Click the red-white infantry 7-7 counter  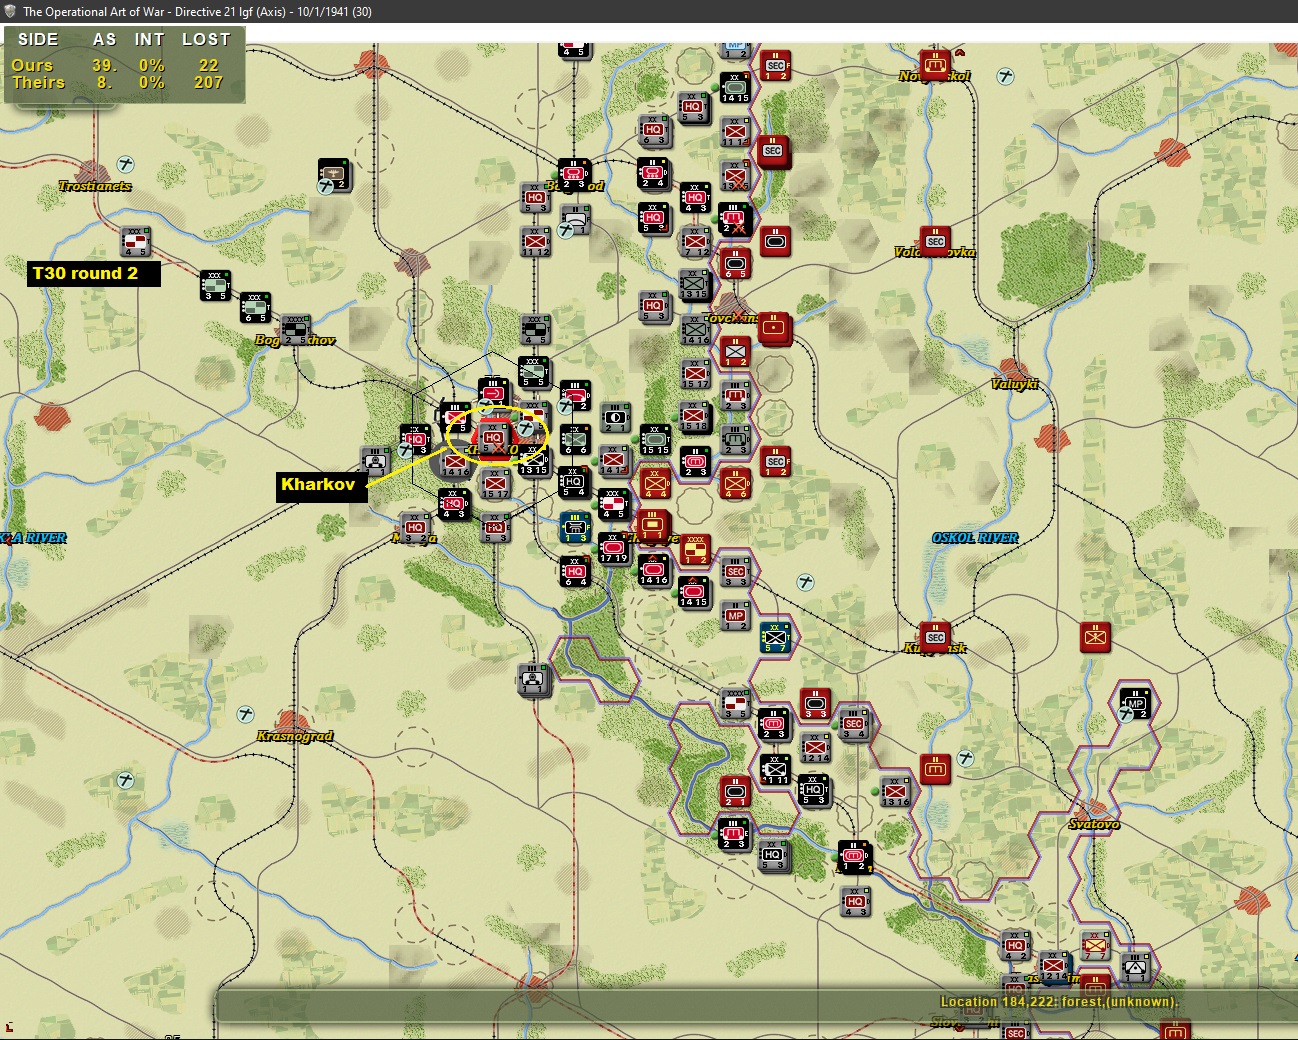[1095, 945]
